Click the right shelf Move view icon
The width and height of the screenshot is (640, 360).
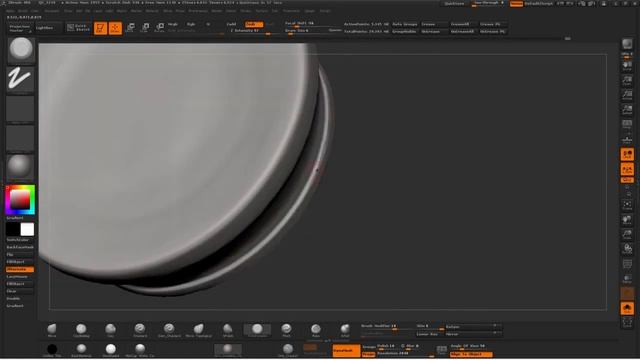(627, 220)
